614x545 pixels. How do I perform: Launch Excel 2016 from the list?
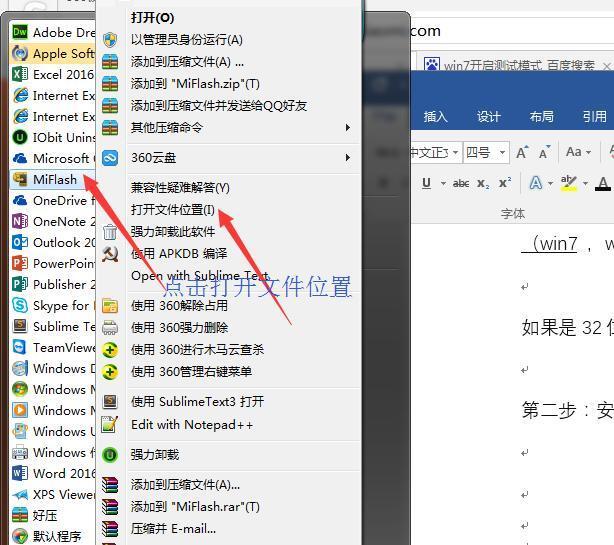point(53,74)
